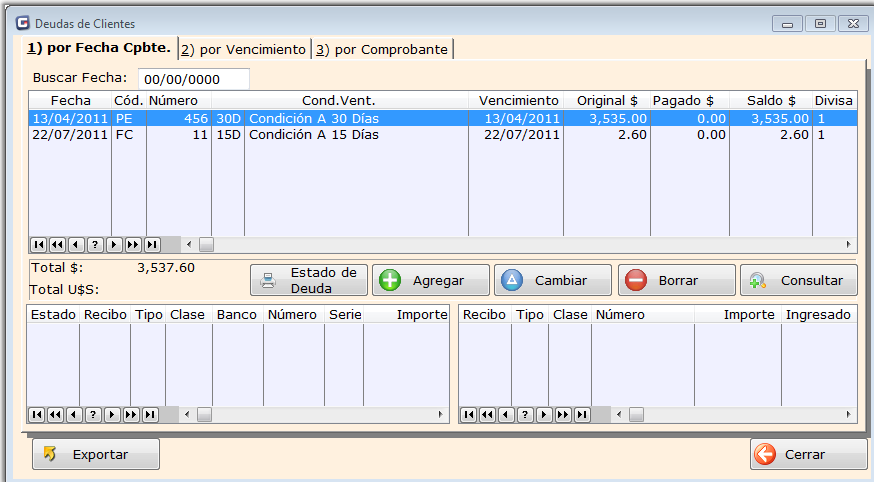The image size is (874, 482).
Task: Click the green plus Agregar icon
Action: click(x=391, y=281)
